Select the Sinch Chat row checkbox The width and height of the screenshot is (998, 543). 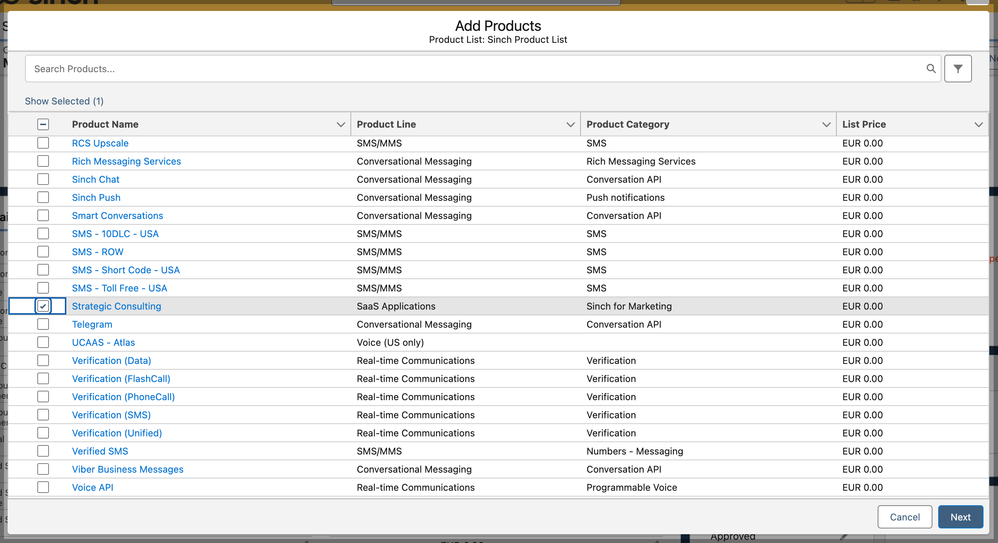pyautogui.click(x=43, y=180)
